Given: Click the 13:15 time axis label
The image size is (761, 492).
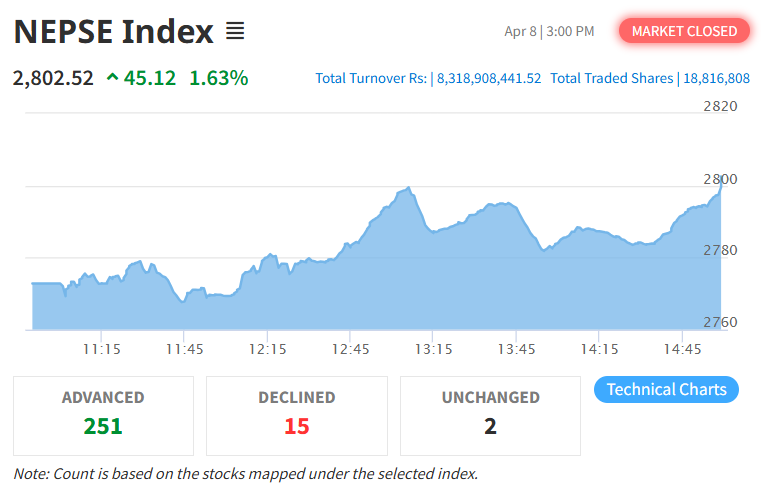Looking at the screenshot, I should [434, 349].
